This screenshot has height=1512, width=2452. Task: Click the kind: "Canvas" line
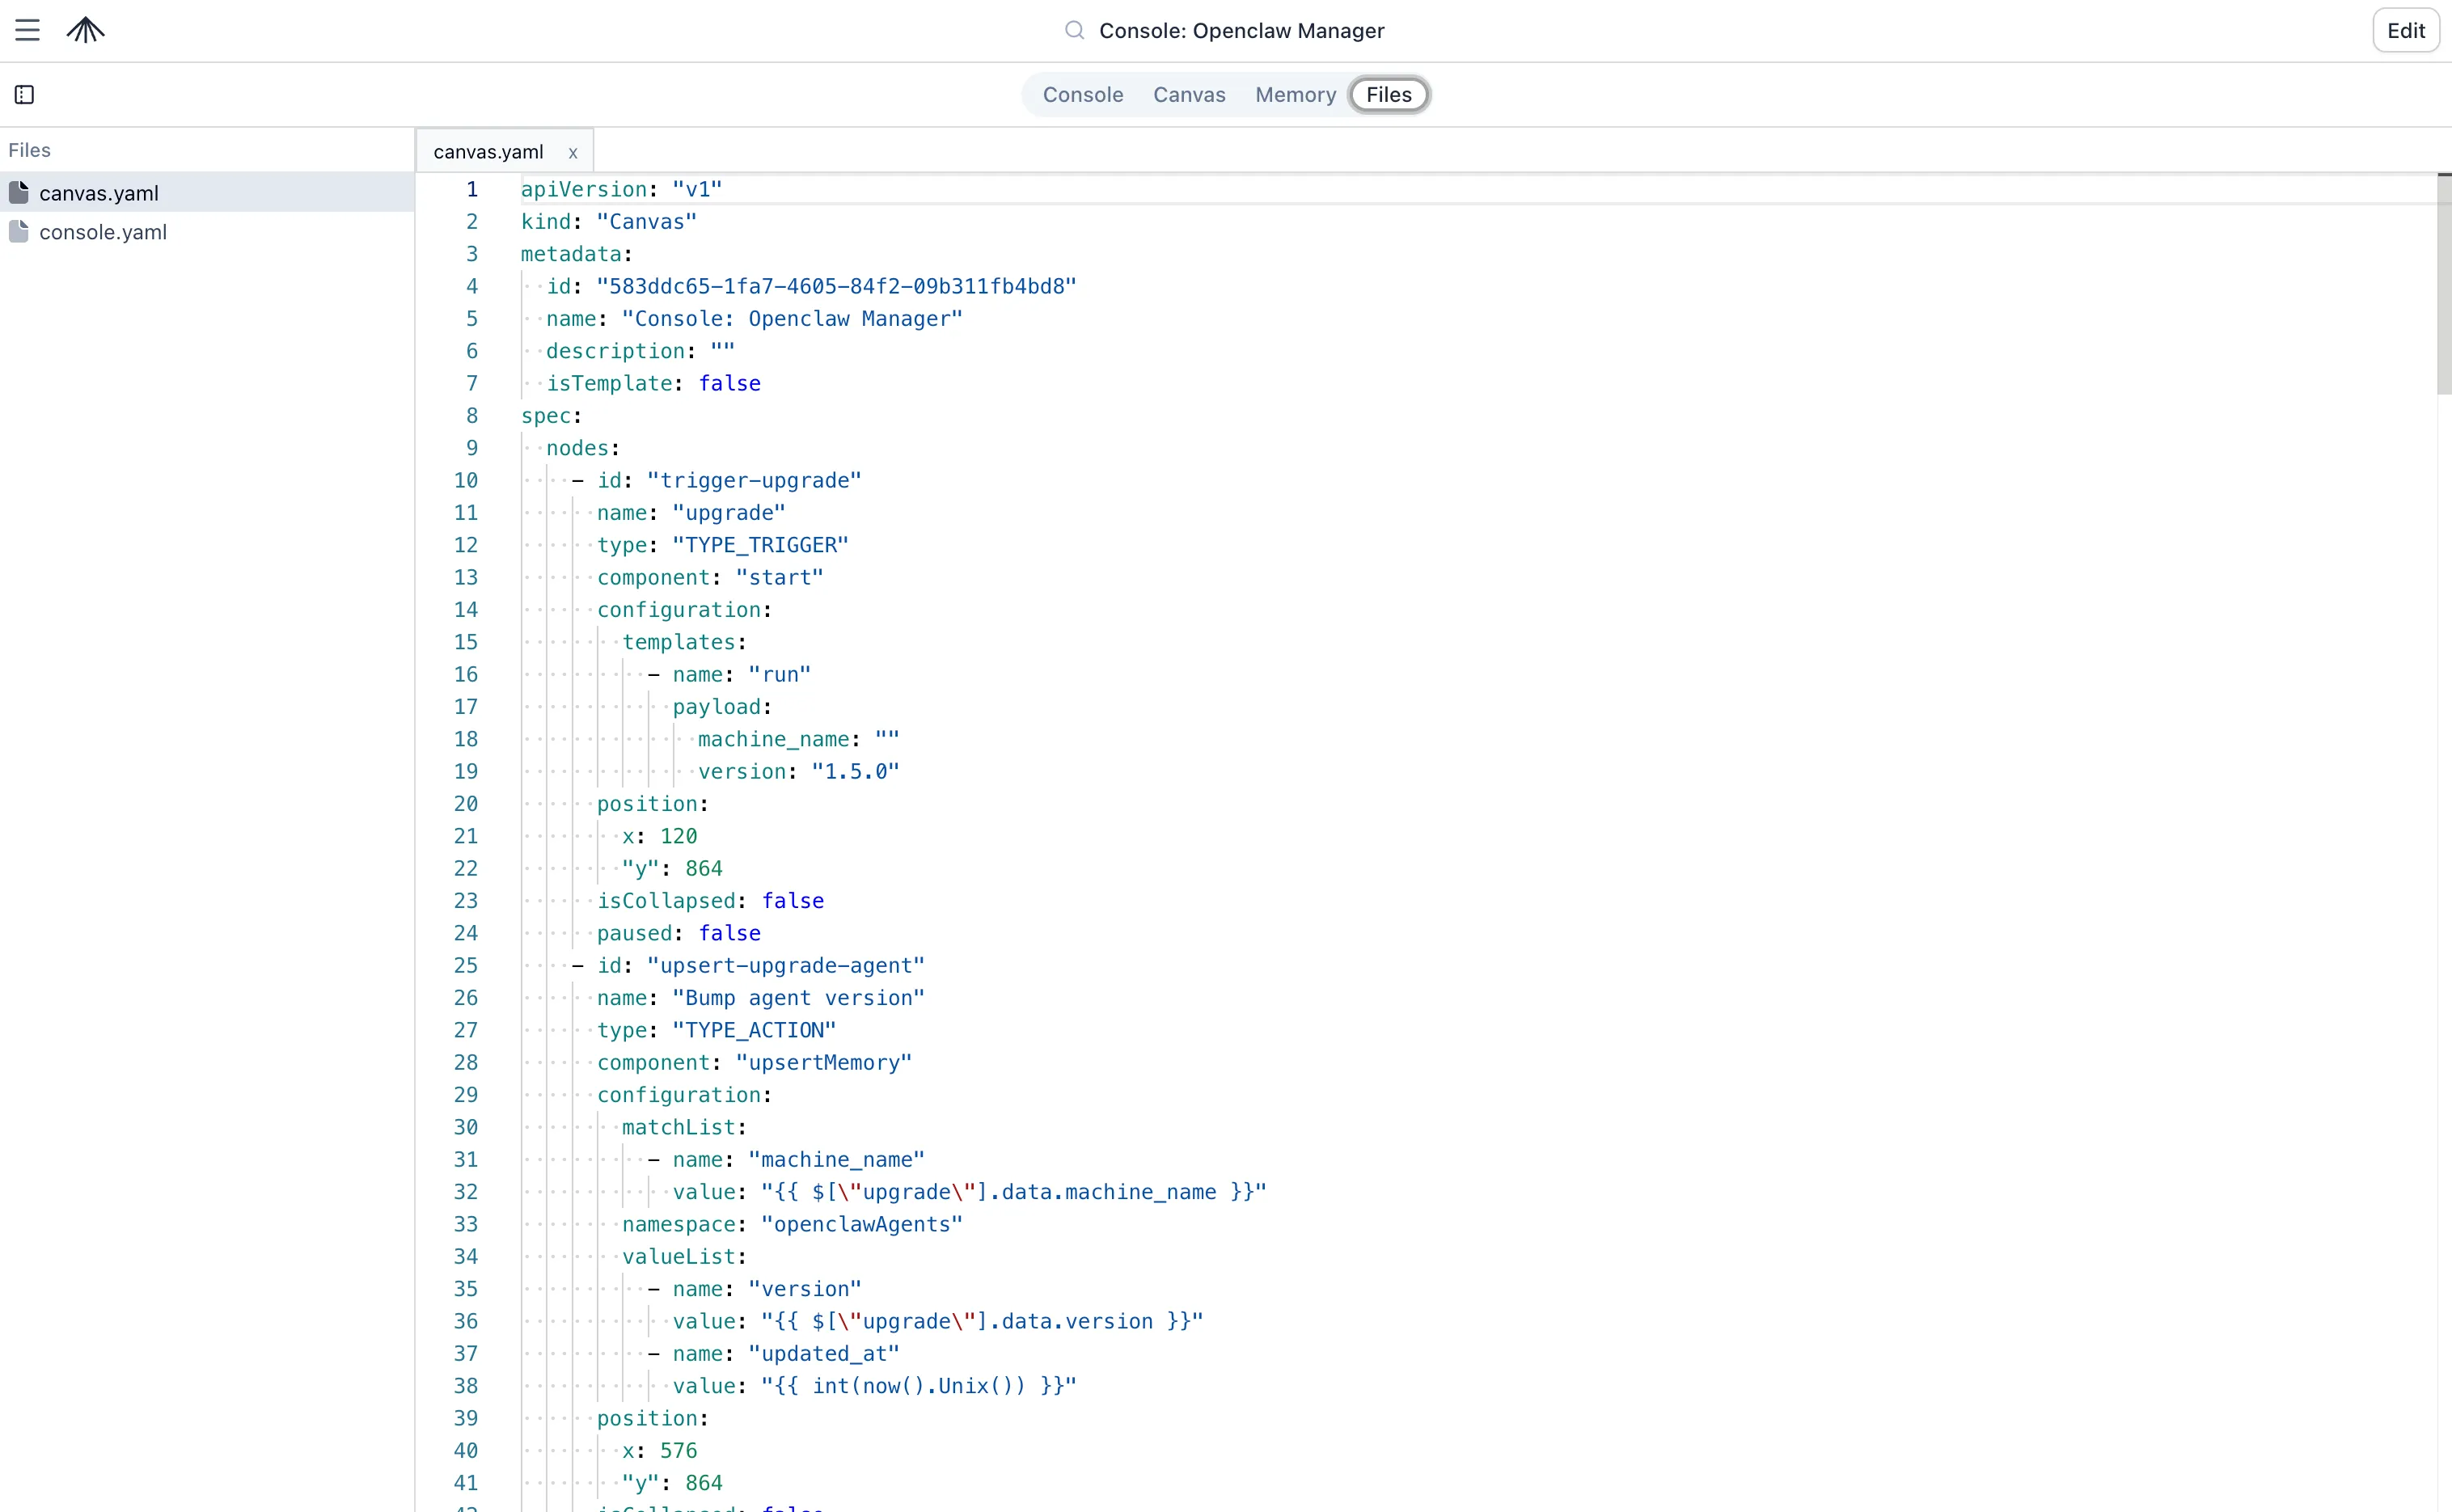pos(608,221)
